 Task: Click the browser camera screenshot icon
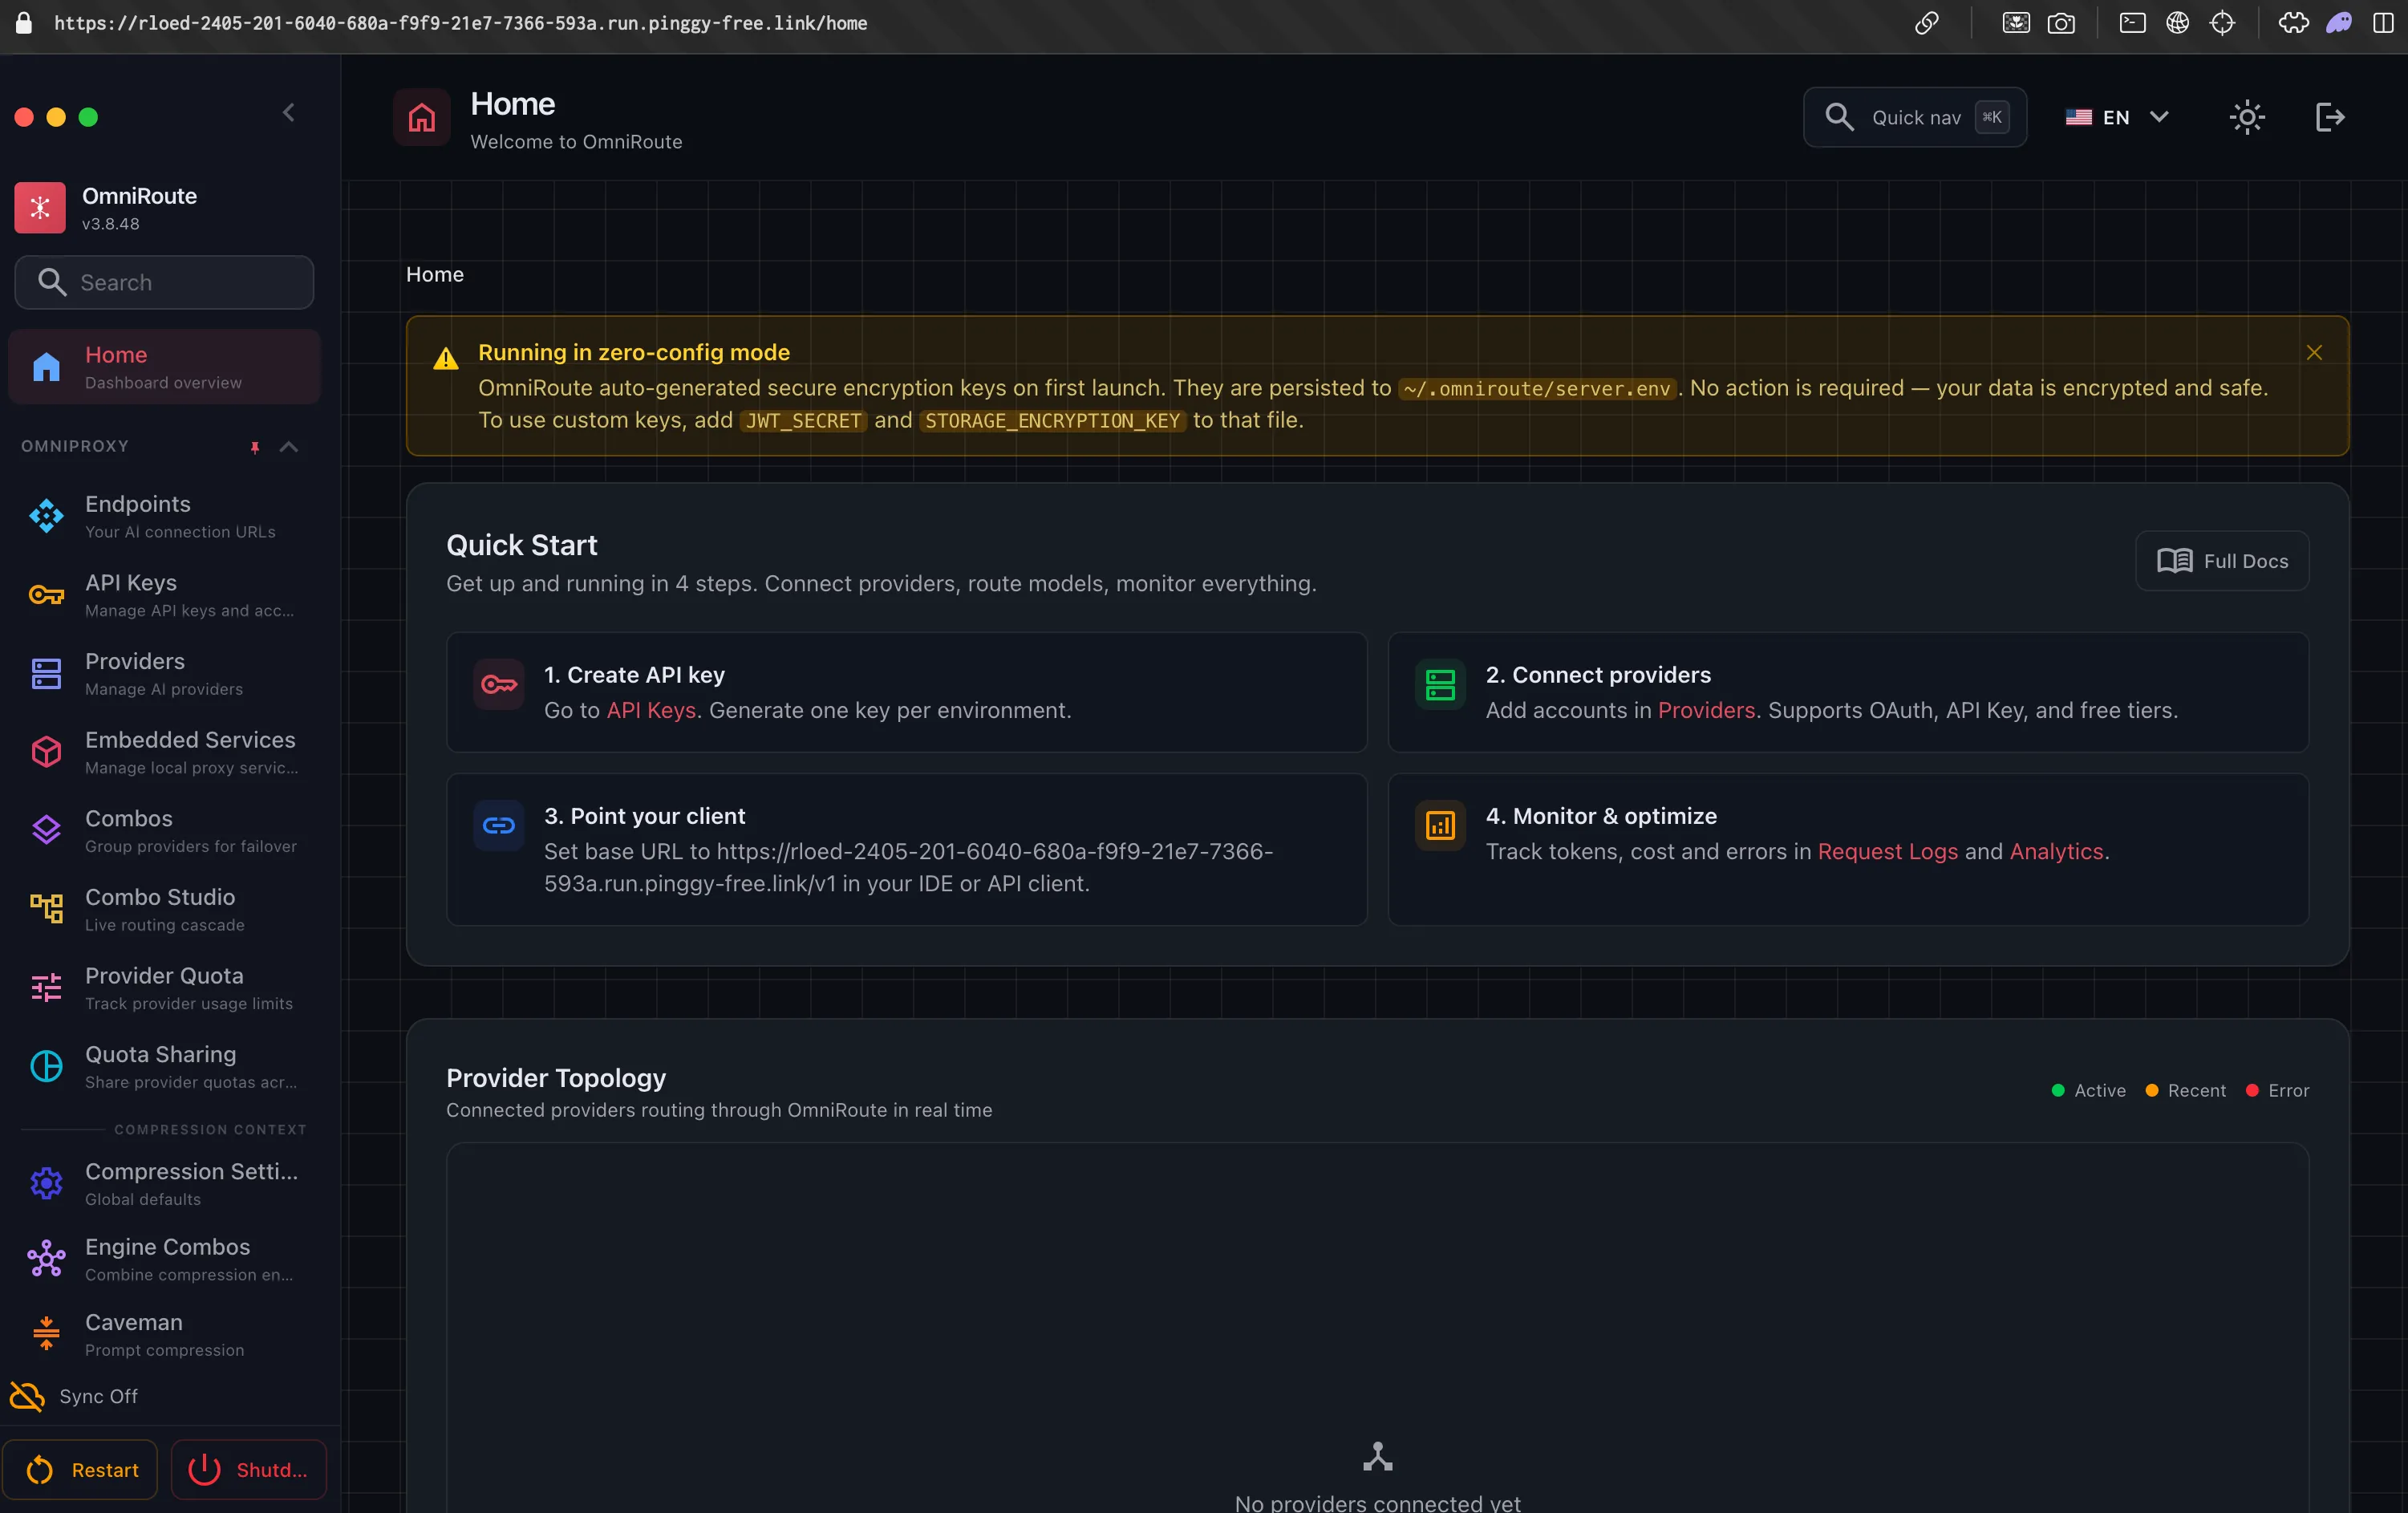tap(2061, 23)
